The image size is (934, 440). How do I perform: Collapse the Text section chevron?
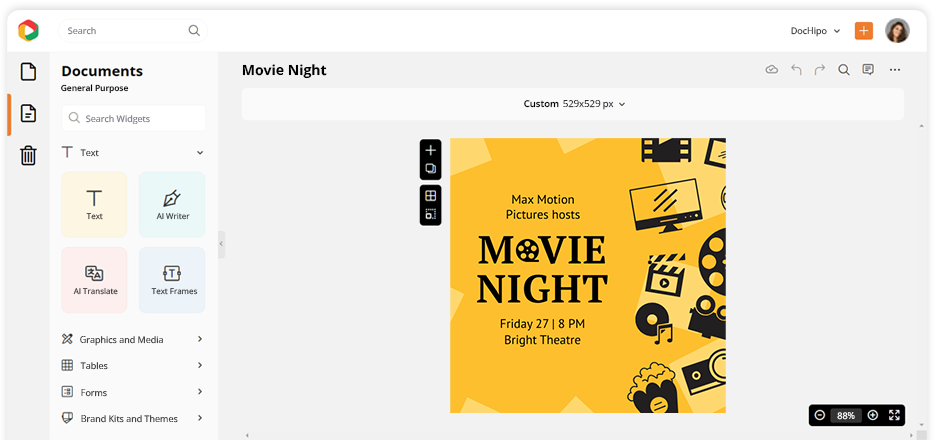point(200,153)
